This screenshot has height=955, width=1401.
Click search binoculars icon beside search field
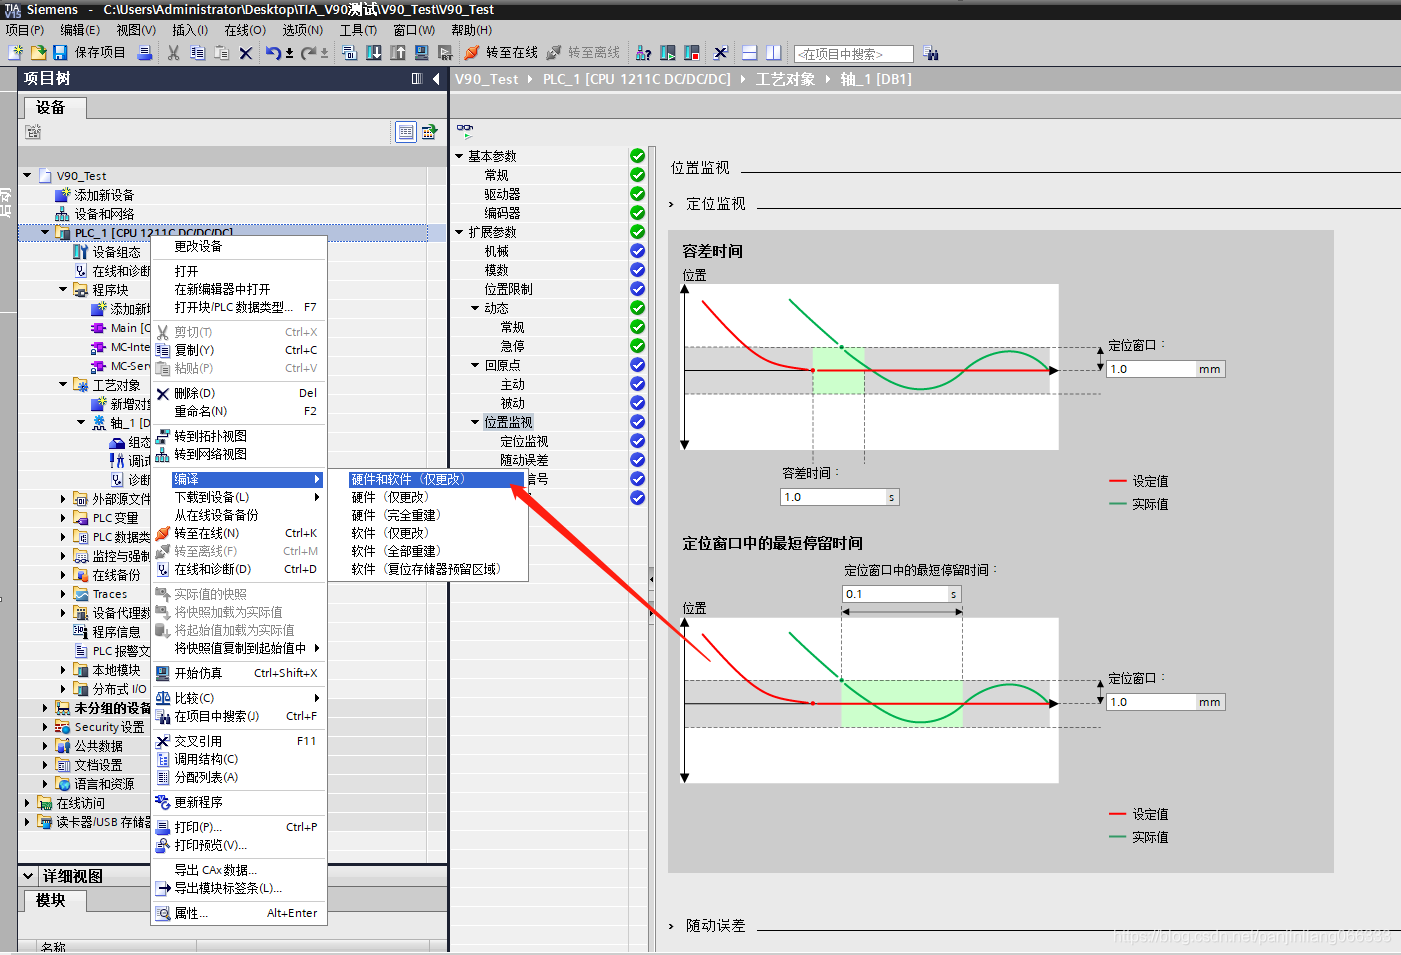click(x=931, y=53)
